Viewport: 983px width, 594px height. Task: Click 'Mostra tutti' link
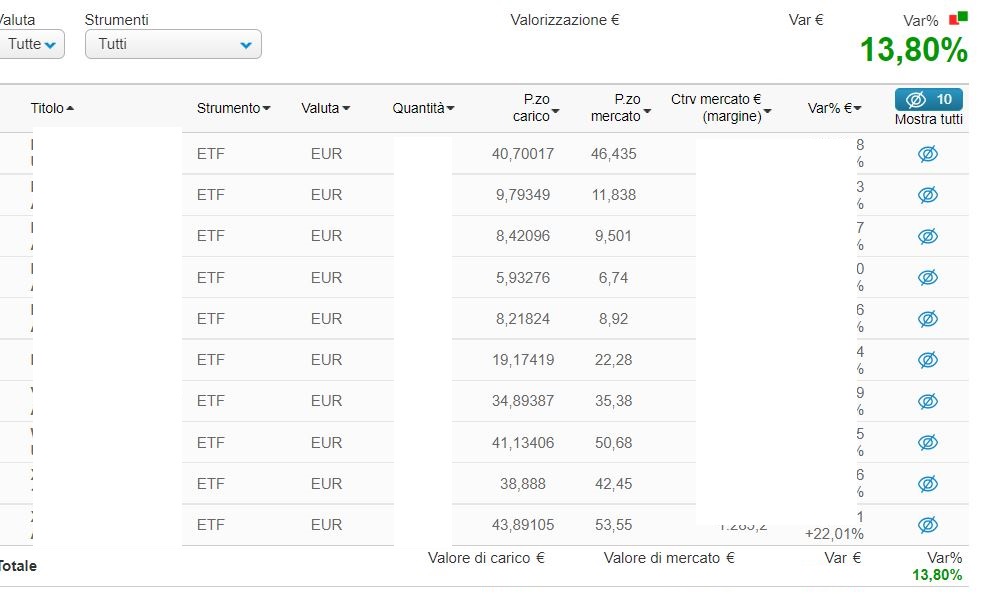928,119
